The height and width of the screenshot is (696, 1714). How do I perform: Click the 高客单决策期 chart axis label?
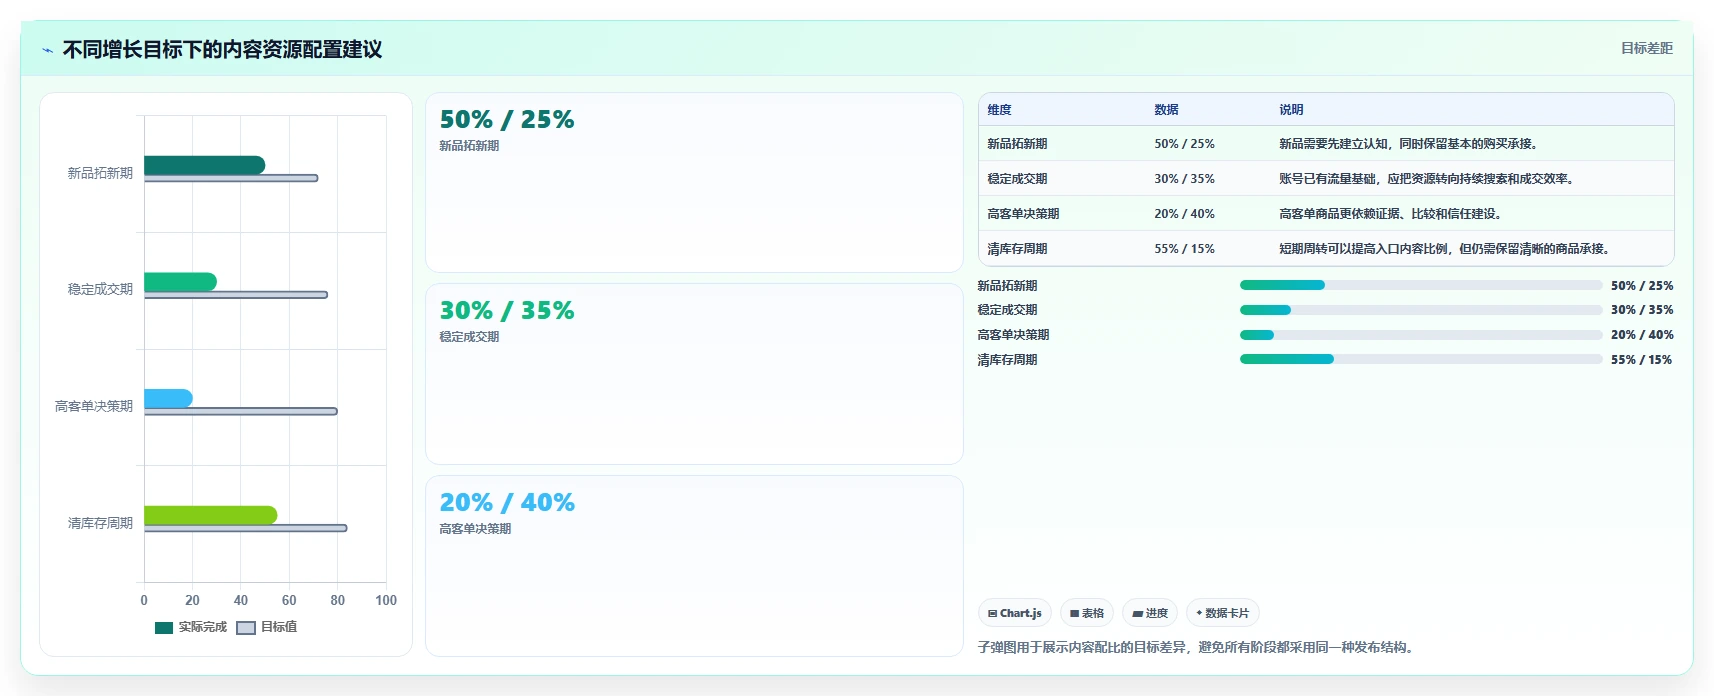tap(94, 406)
